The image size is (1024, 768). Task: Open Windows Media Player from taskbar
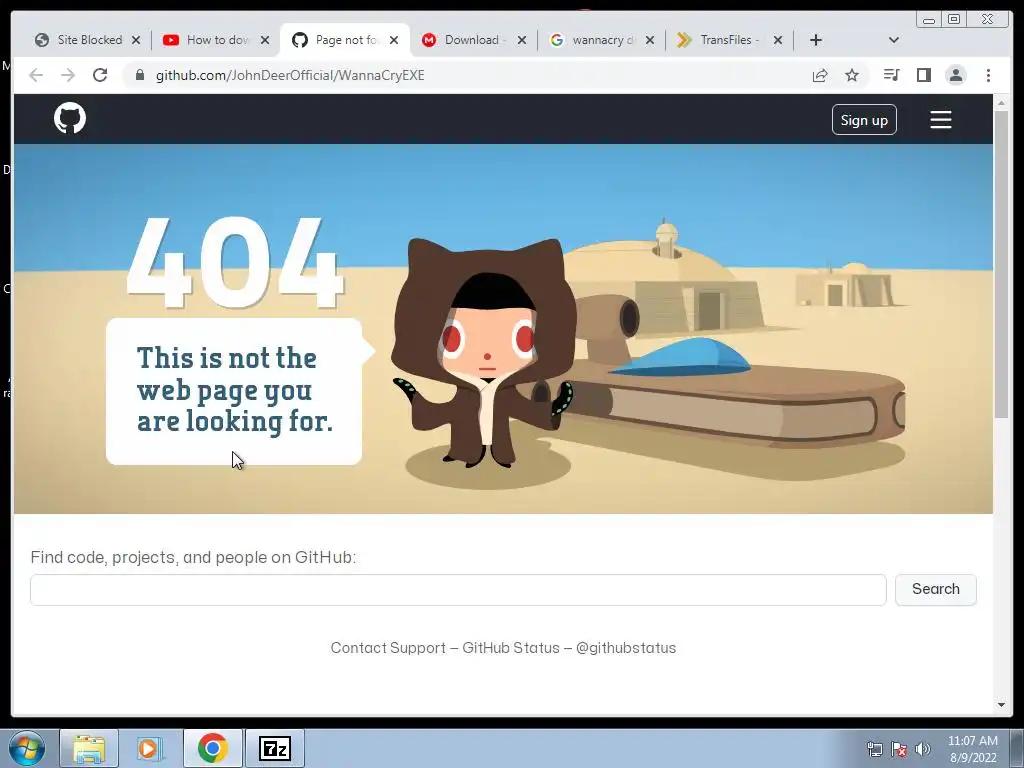pos(150,748)
